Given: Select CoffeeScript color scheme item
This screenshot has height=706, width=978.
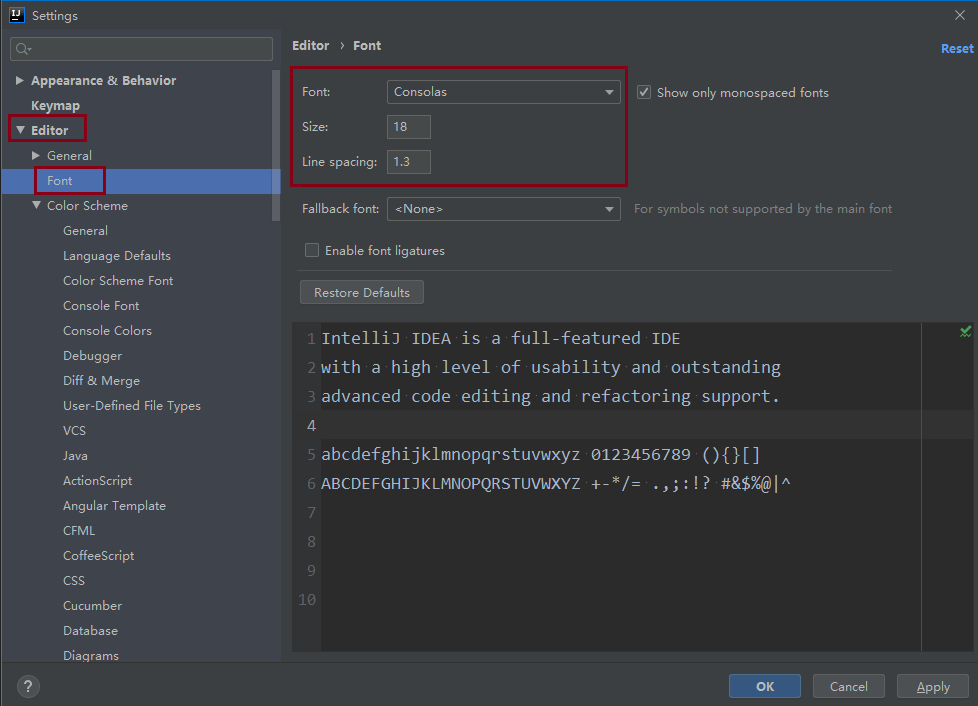Looking at the screenshot, I should (x=99, y=555).
